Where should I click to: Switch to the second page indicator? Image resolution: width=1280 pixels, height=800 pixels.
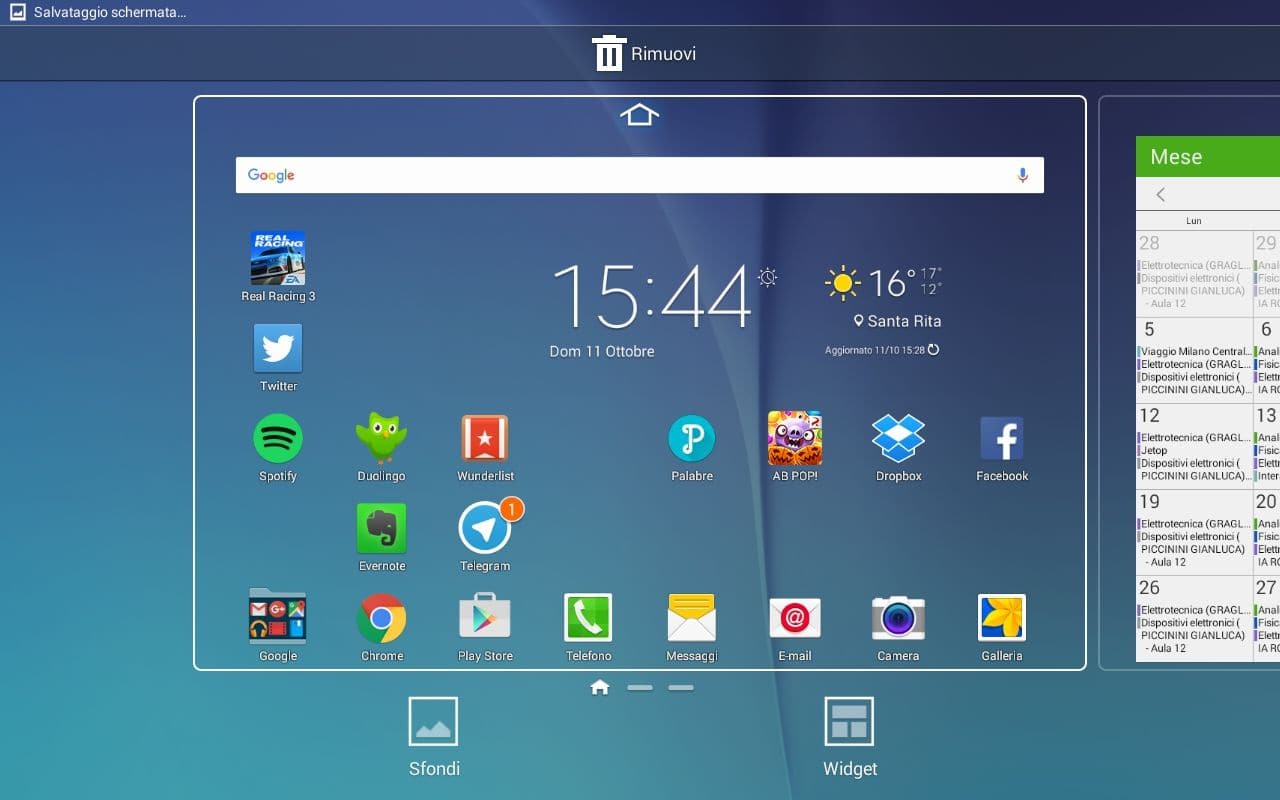point(640,688)
